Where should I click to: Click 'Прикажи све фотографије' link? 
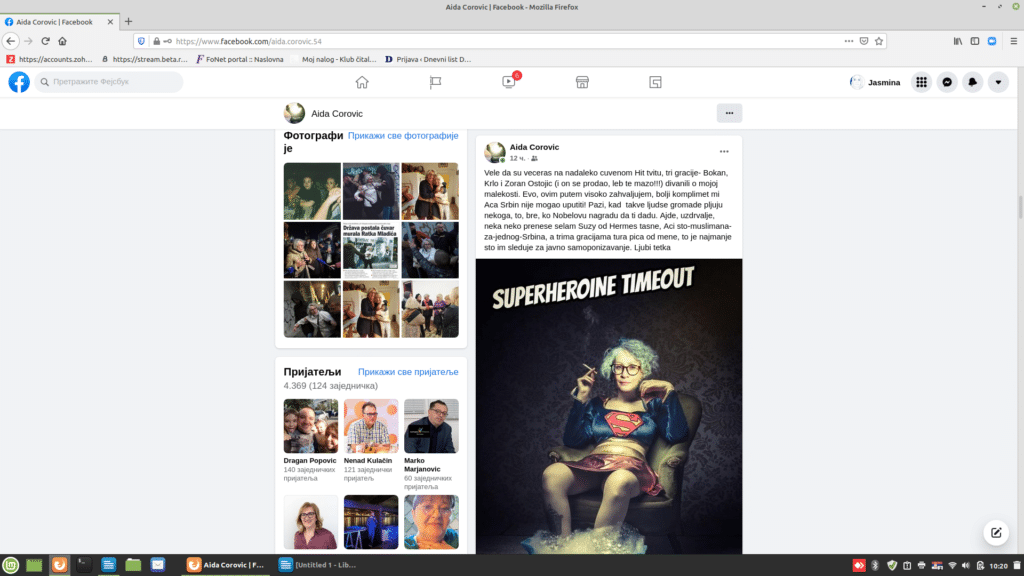click(403, 135)
